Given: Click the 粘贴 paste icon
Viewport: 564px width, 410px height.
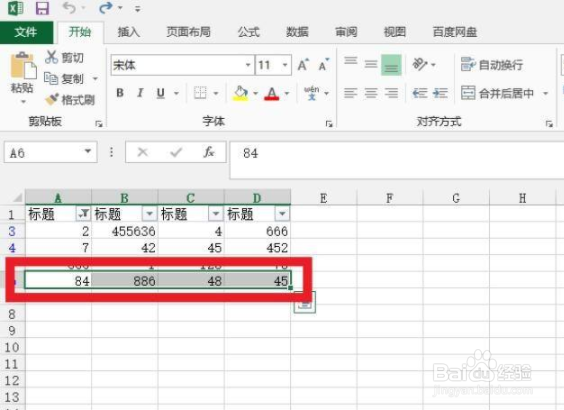Looking at the screenshot, I should coord(23,65).
